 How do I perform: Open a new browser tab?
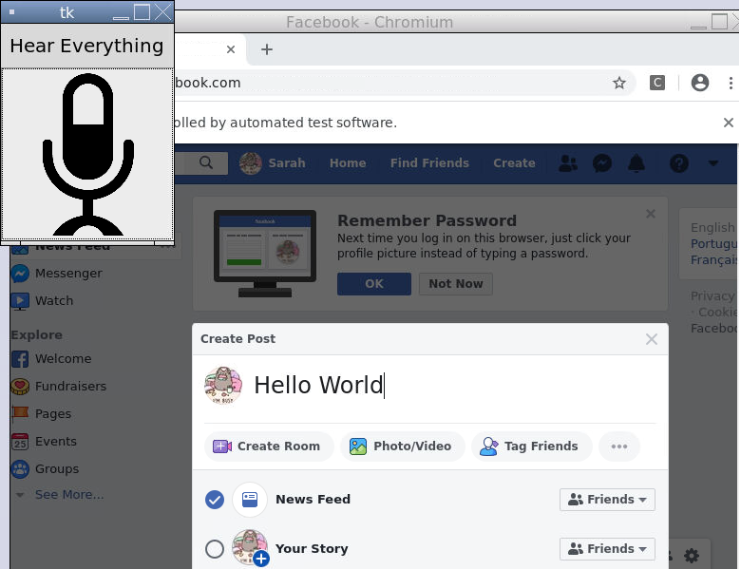click(267, 49)
